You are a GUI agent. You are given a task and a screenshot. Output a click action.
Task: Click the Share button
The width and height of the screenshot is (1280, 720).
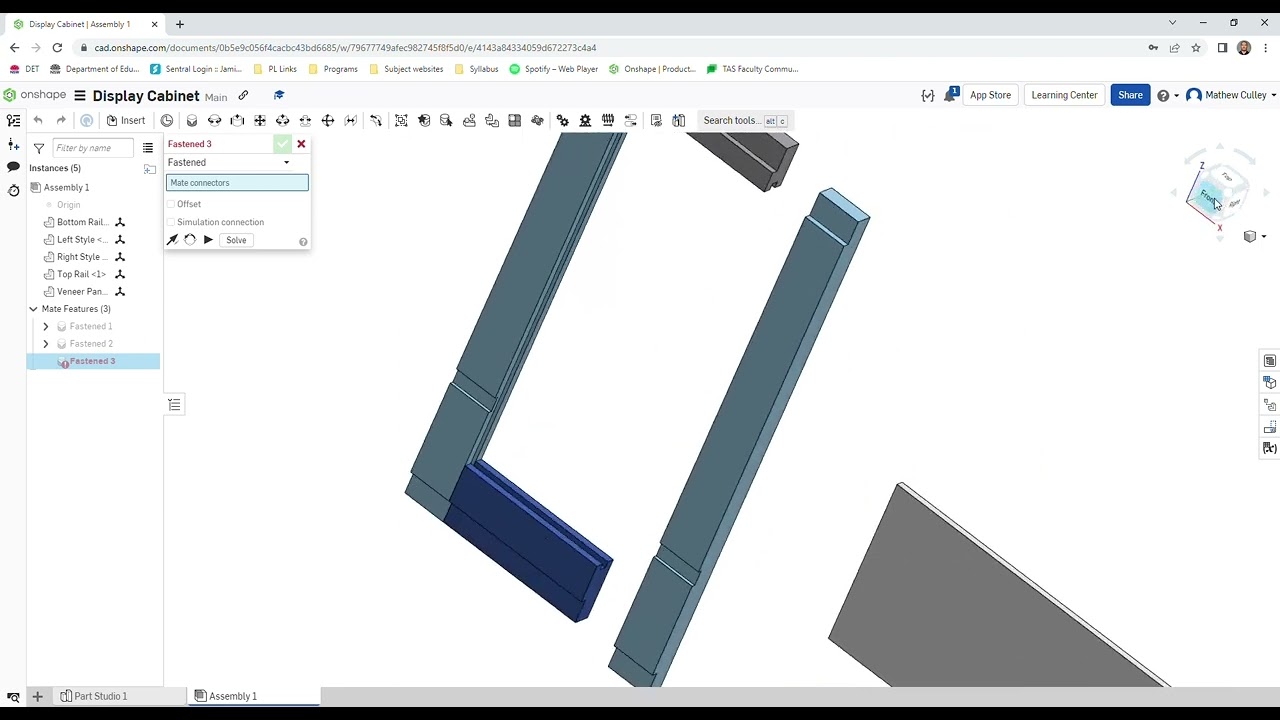(x=1130, y=95)
